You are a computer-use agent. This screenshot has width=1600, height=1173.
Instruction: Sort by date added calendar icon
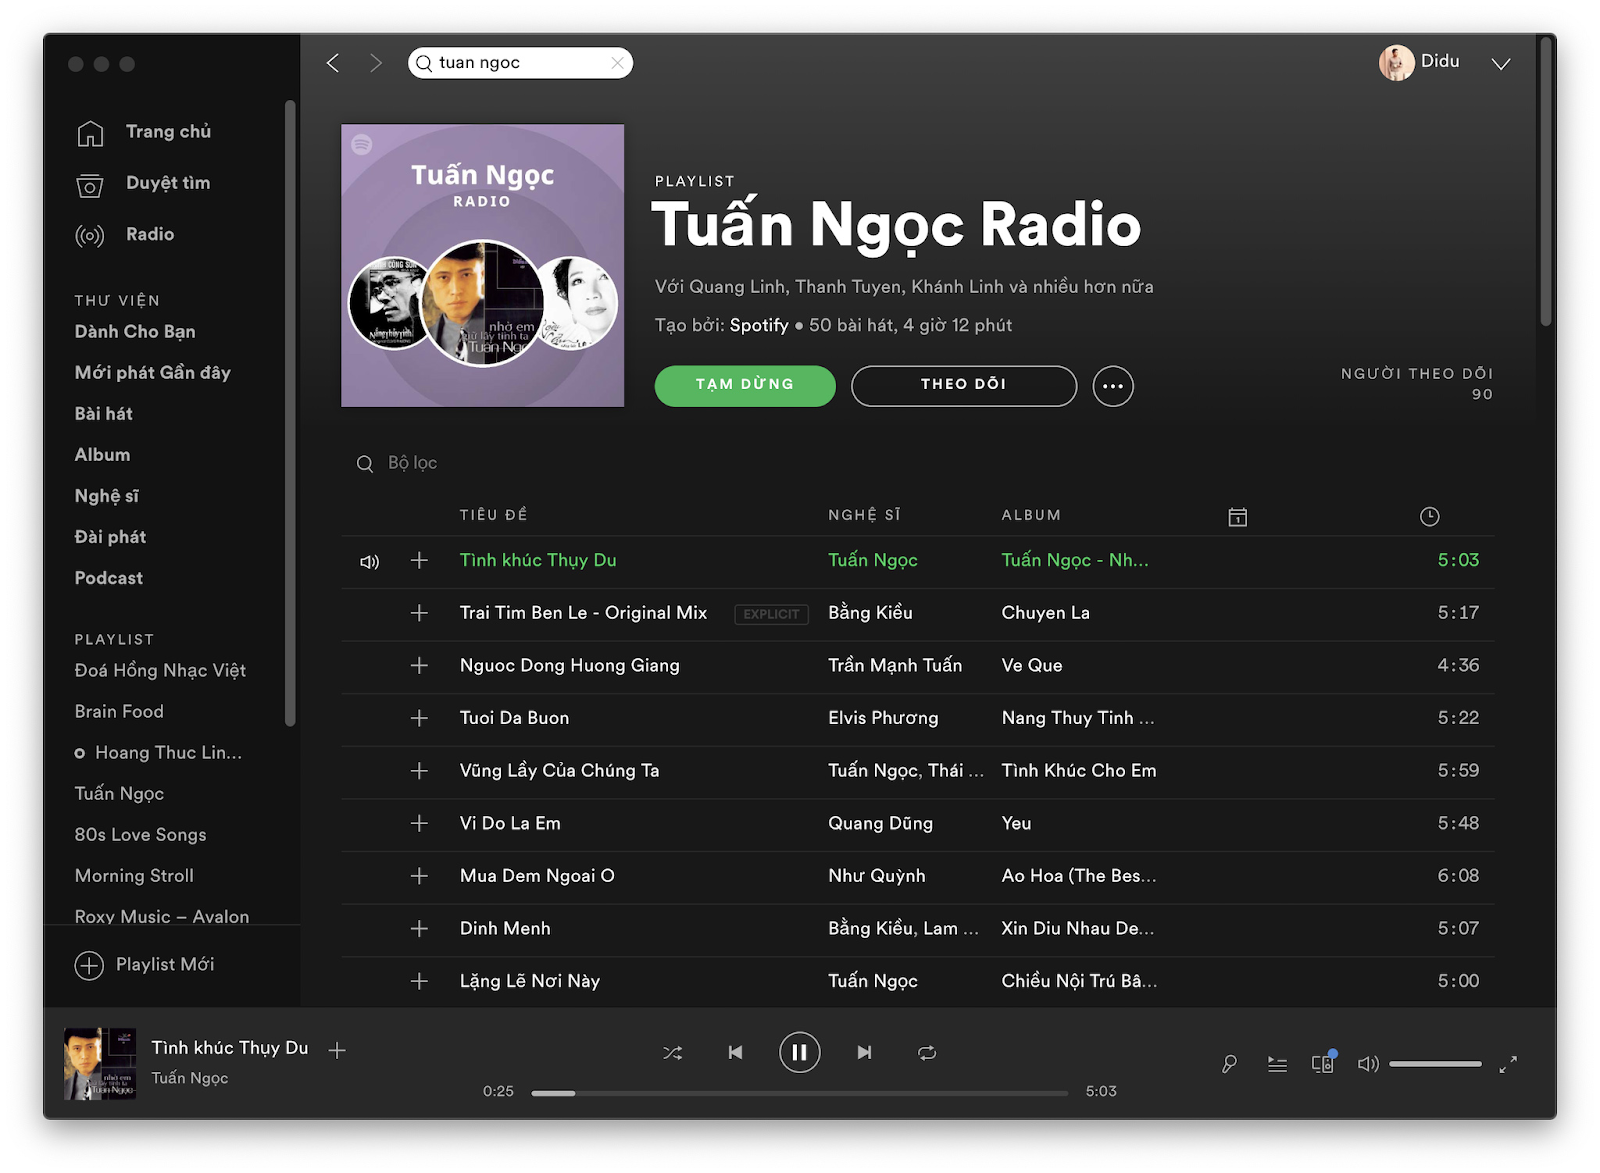point(1238,517)
